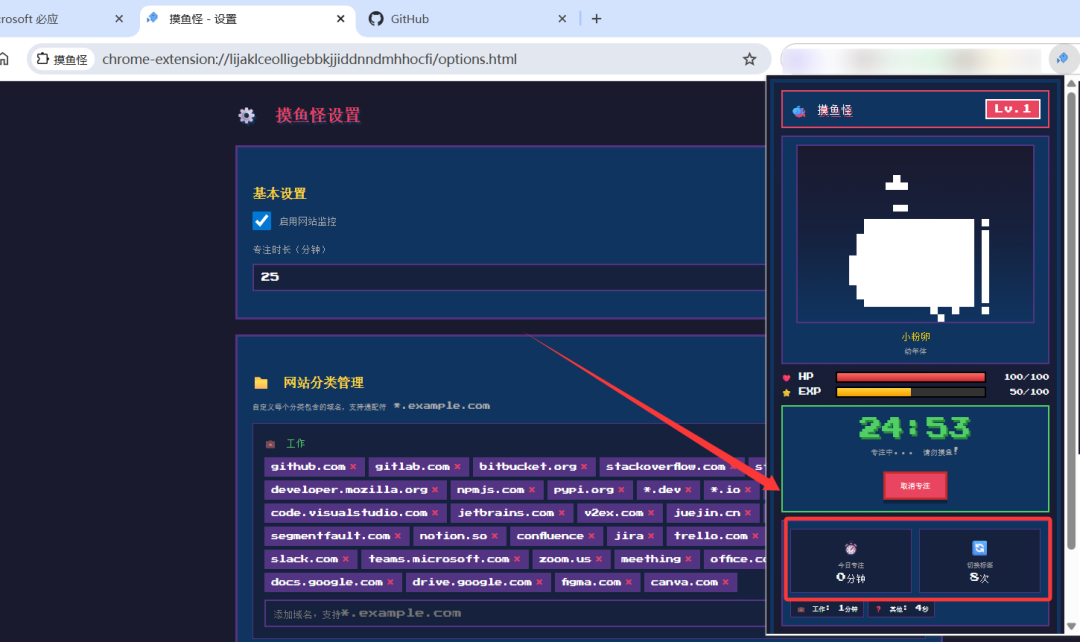This screenshot has height=642, width=1080.
Task: Uncheck the 启用网站监控 checkbox
Action: coord(262,220)
